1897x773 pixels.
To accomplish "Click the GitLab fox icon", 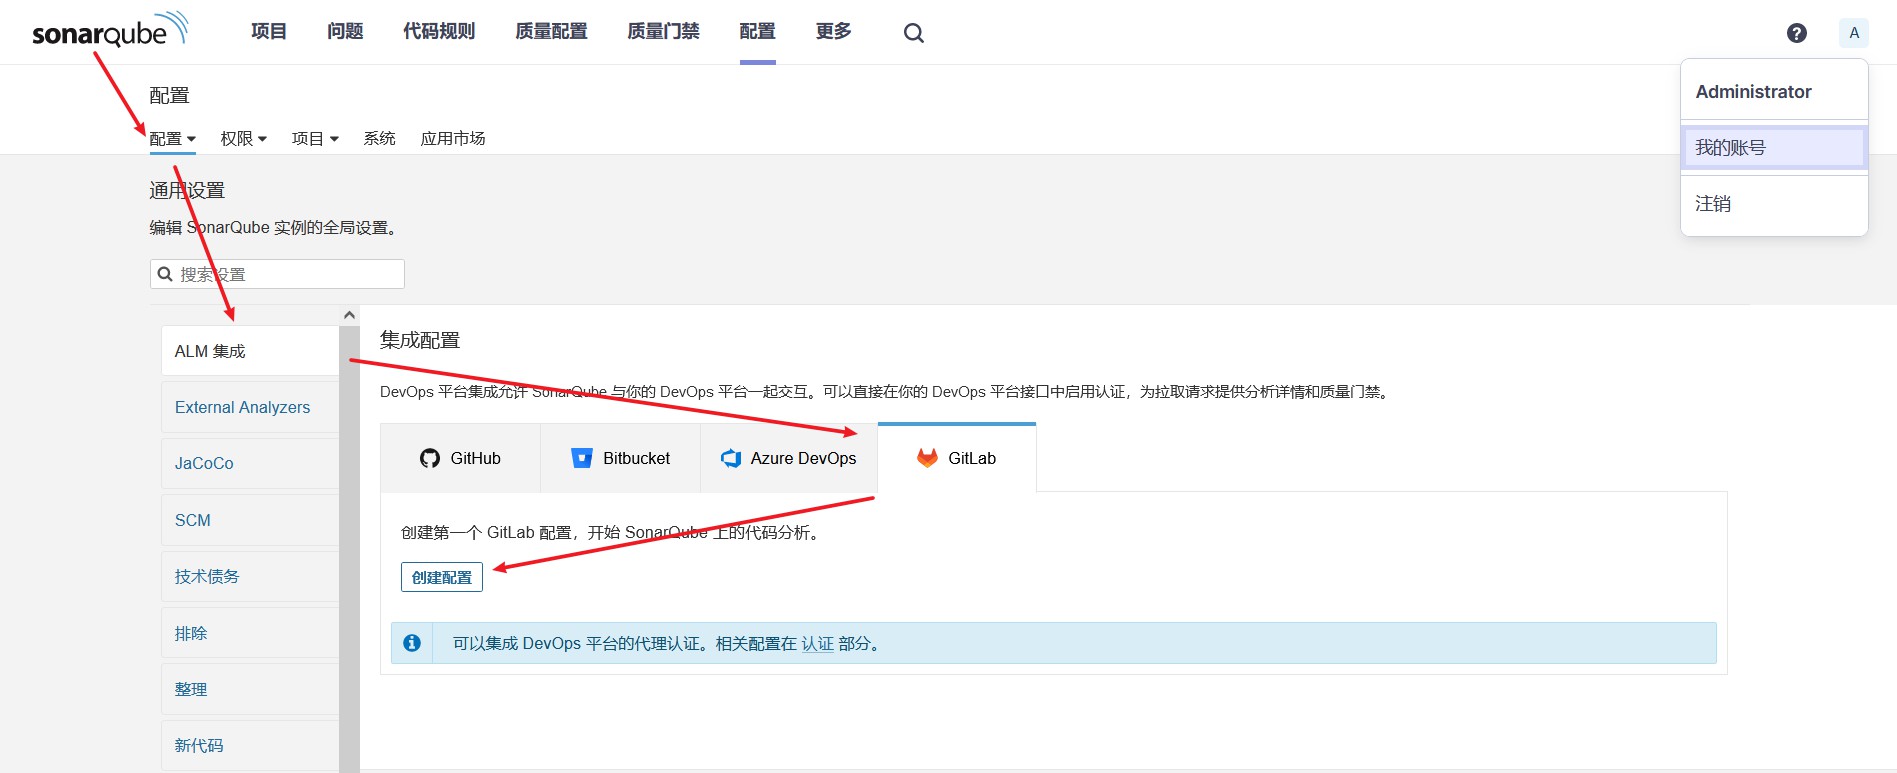I will click(927, 458).
